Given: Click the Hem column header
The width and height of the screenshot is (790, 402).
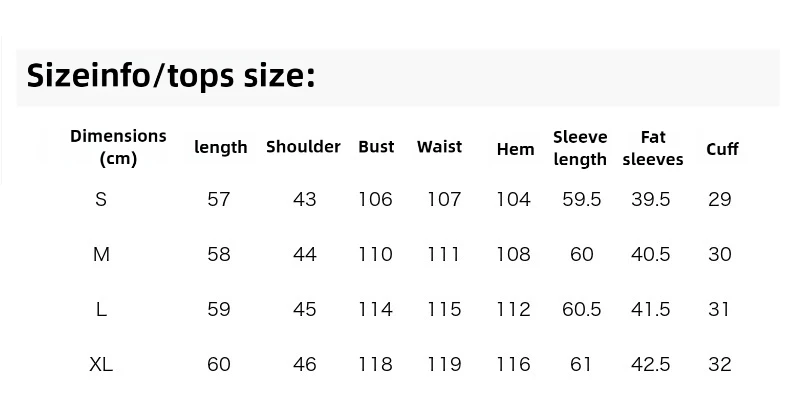Looking at the screenshot, I should pyautogui.click(x=515, y=149).
